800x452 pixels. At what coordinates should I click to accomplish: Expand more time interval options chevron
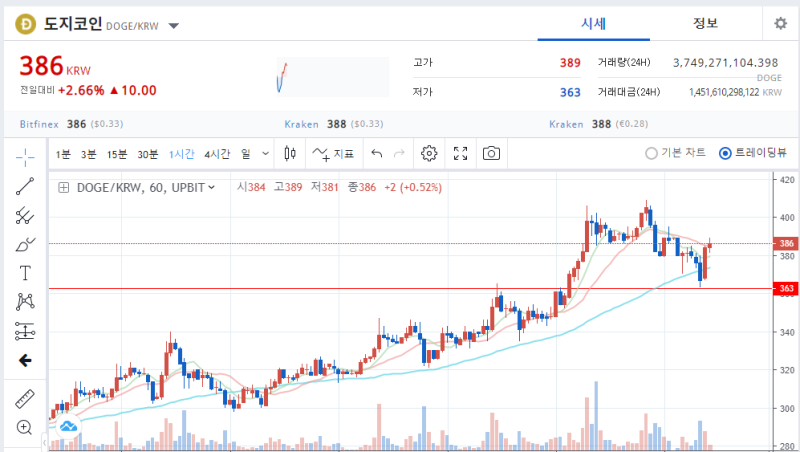(265, 153)
